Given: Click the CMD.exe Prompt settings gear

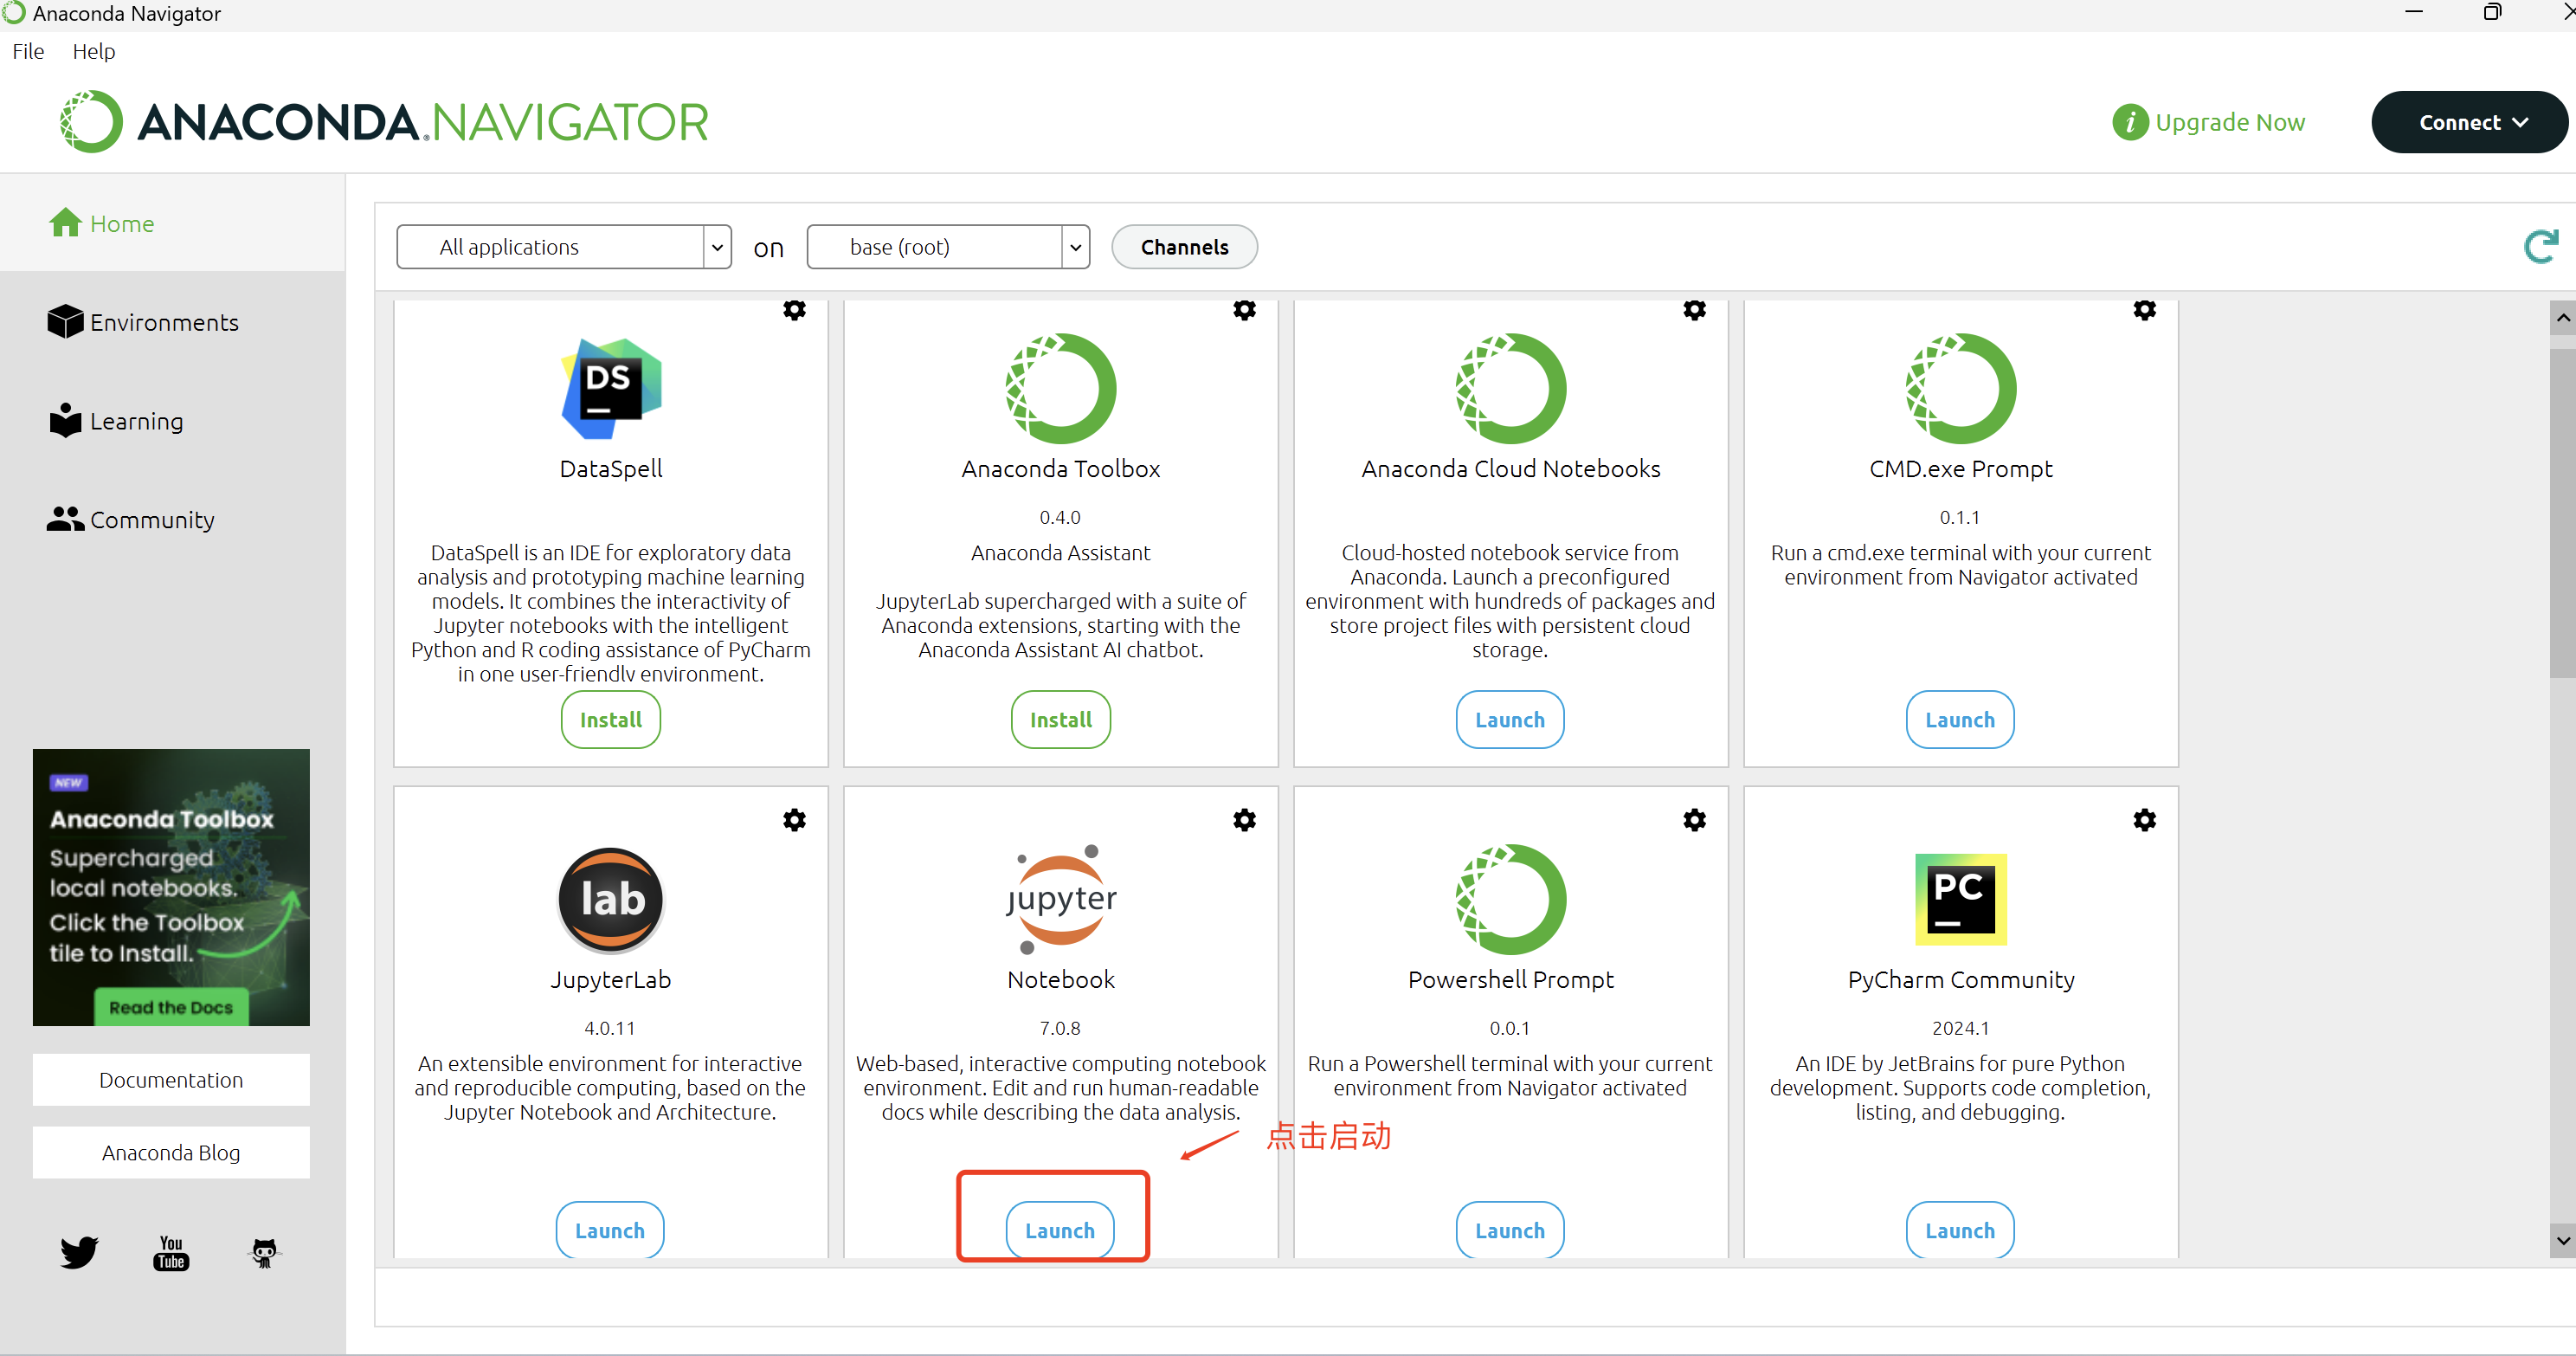Looking at the screenshot, I should pyautogui.click(x=2144, y=310).
